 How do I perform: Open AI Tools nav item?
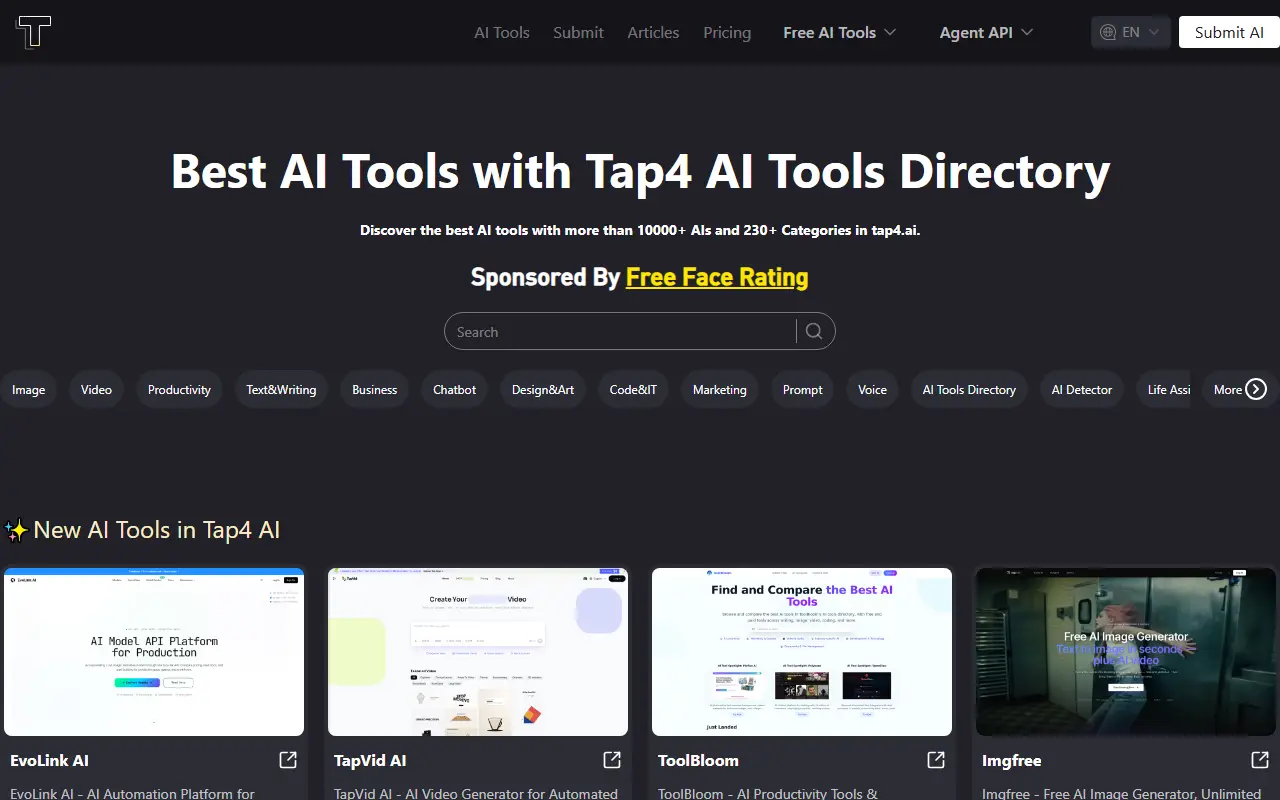pos(502,32)
